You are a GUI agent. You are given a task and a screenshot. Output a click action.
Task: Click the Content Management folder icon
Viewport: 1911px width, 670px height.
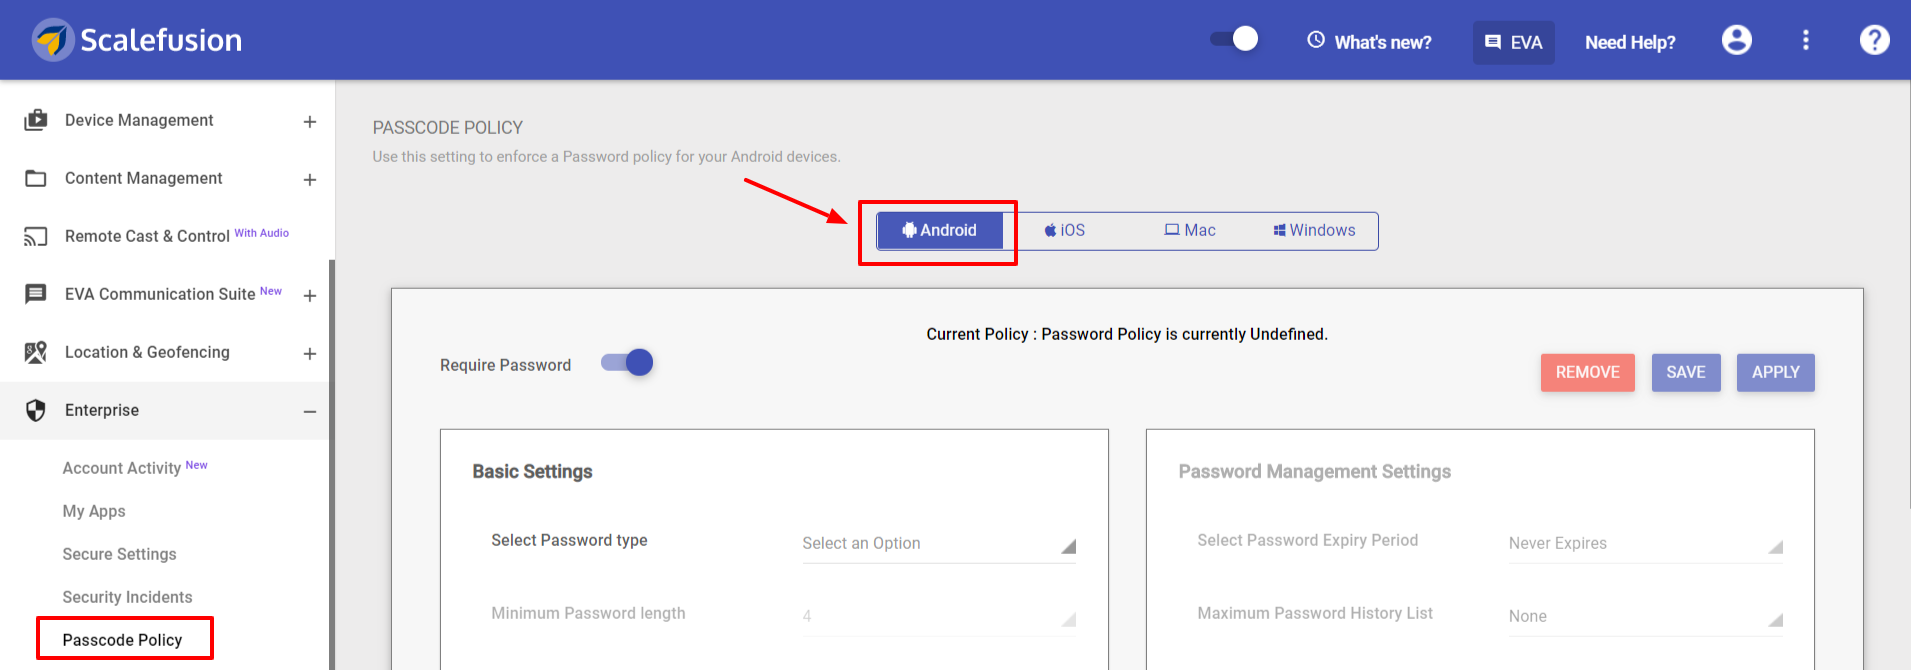pos(36,178)
